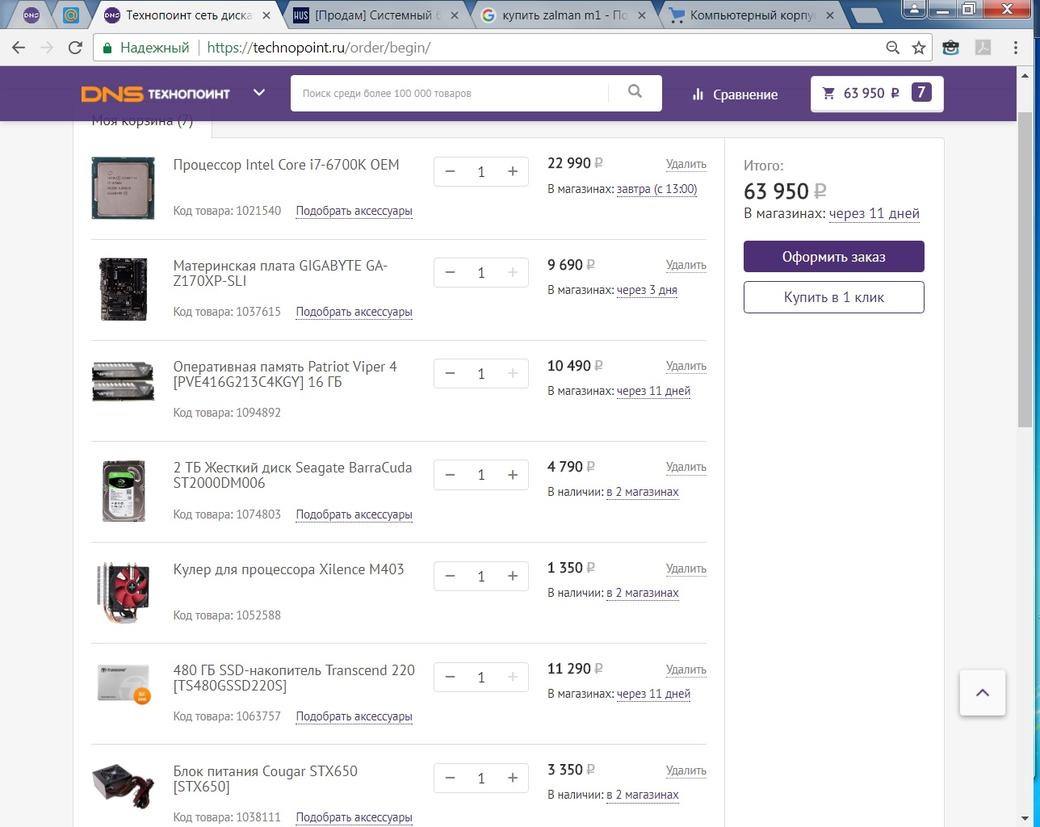
Task: Close the купить zalman m1 tab
Action: [x=641, y=15]
